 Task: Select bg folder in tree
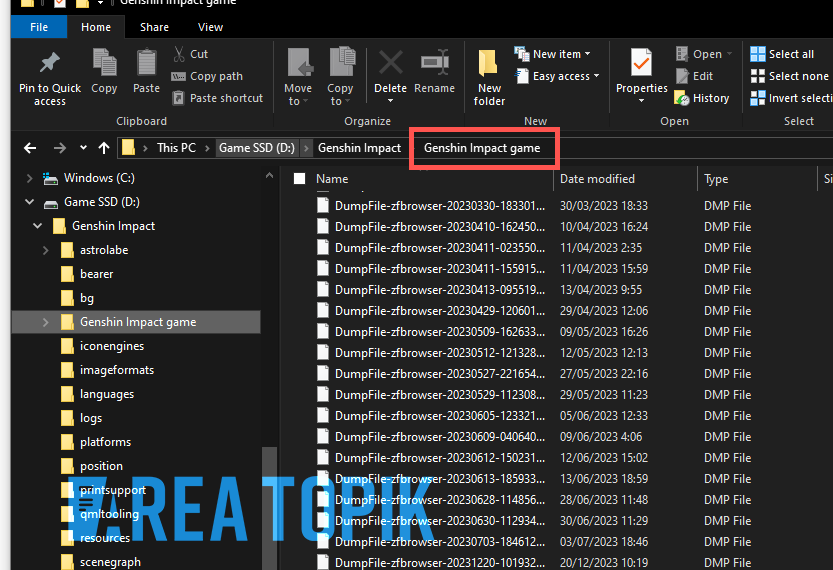click(87, 298)
